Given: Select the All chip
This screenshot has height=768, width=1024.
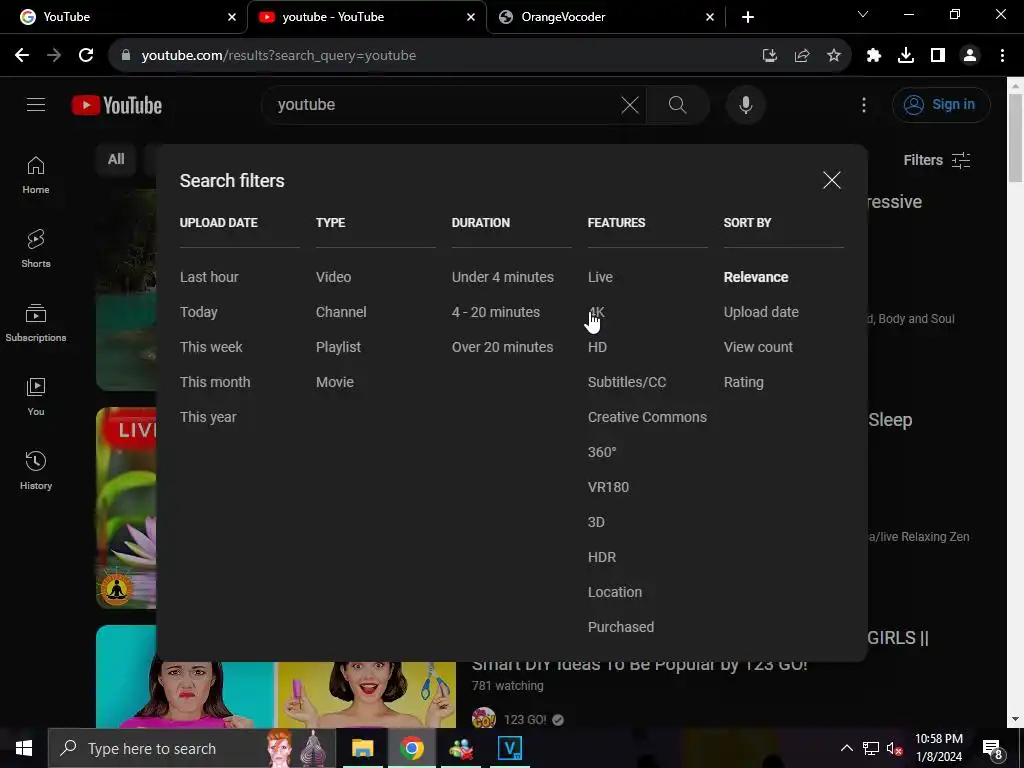Looking at the screenshot, I should [x=116, y=159].
